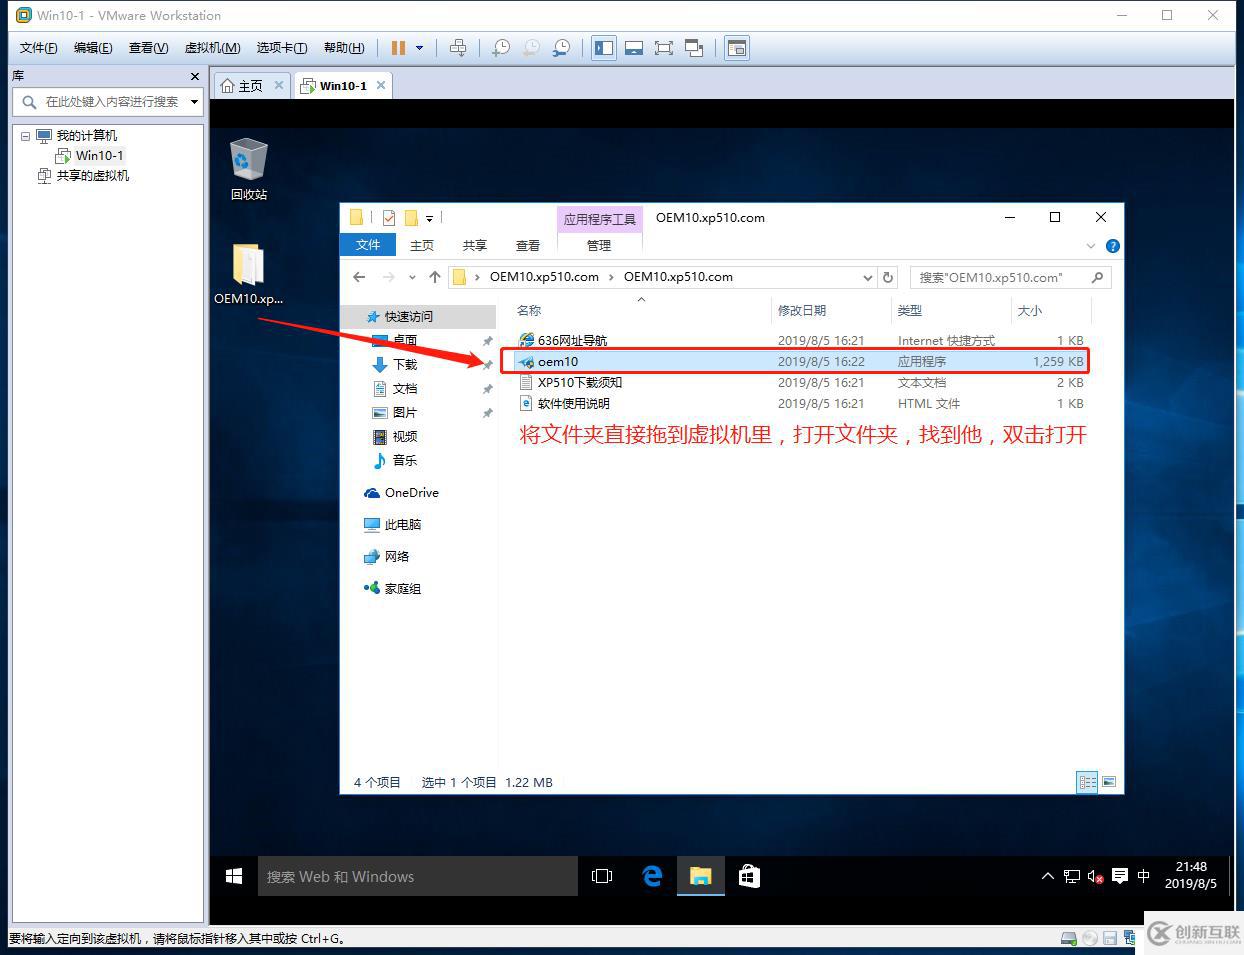Enter full screen mode for the VM
This screenshot has width=1244, height=955.
coord(664,47)
